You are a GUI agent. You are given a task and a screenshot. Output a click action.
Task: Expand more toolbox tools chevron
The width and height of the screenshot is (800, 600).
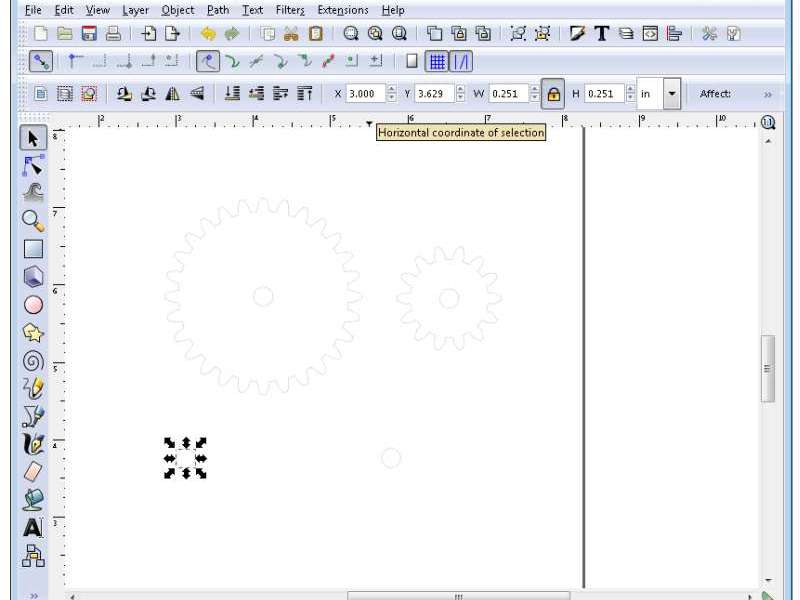click(x=34, y=595)
